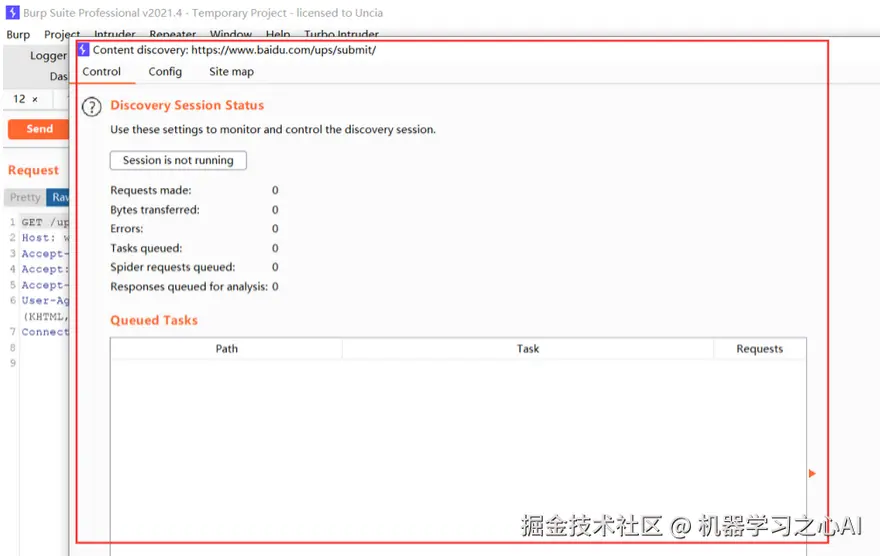Screen dimensions: 880x556
Task: Open the Burp menu
Action: pyautogui.click(x=18, y=34)
